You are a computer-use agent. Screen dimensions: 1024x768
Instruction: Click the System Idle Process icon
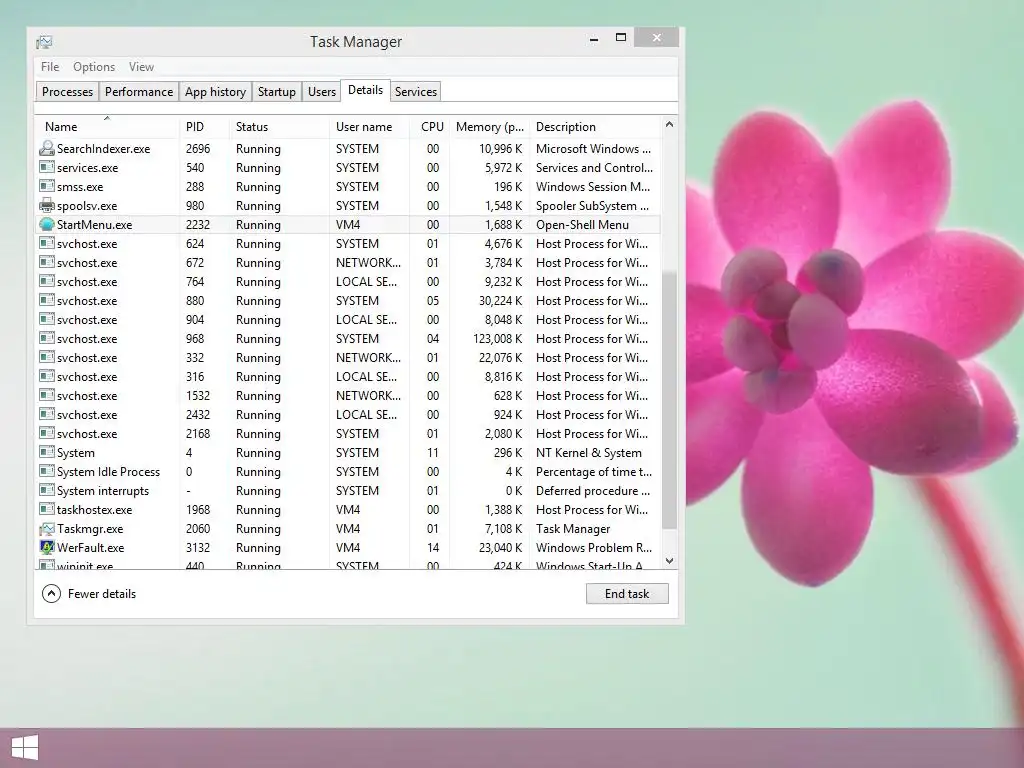tap(47, 471)
